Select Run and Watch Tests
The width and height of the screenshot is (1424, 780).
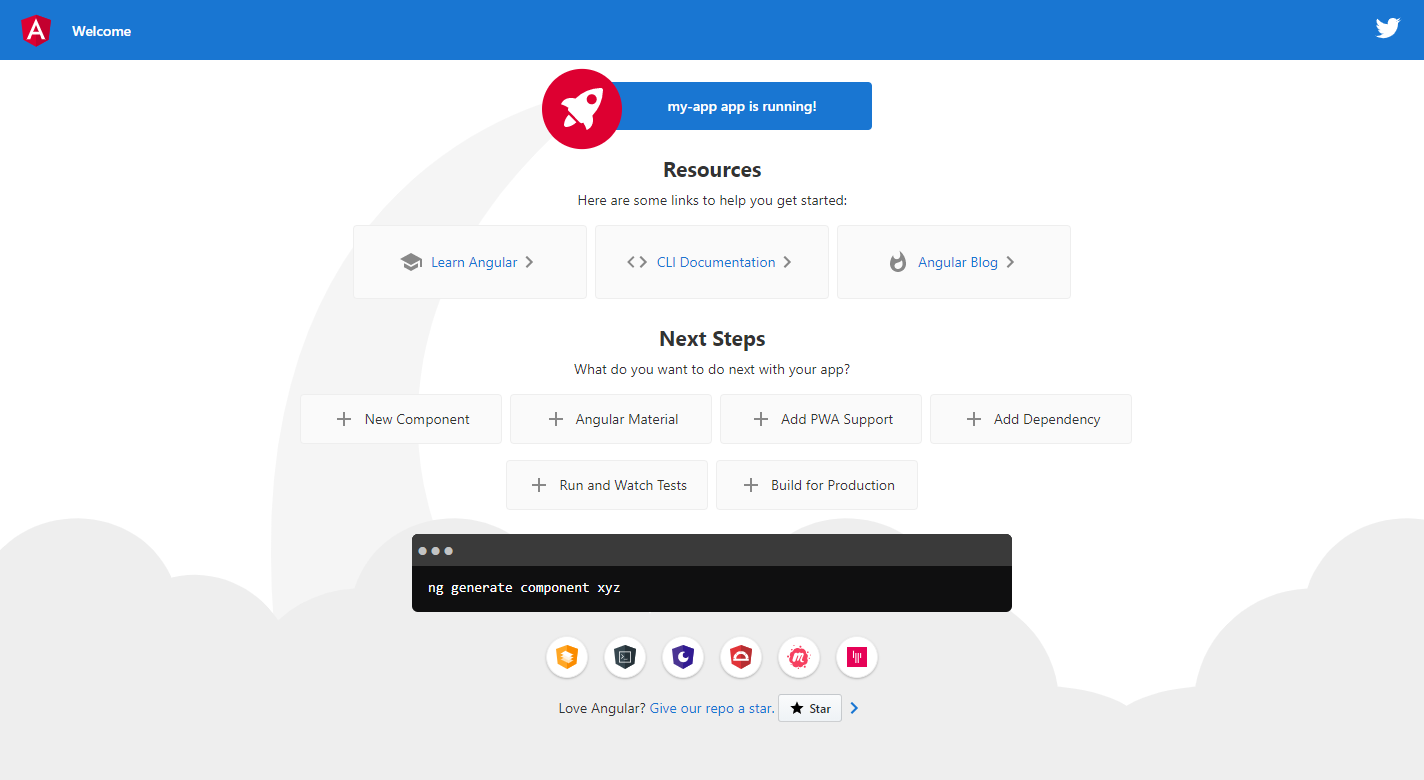pyautogui.click(x=607, y=485)
